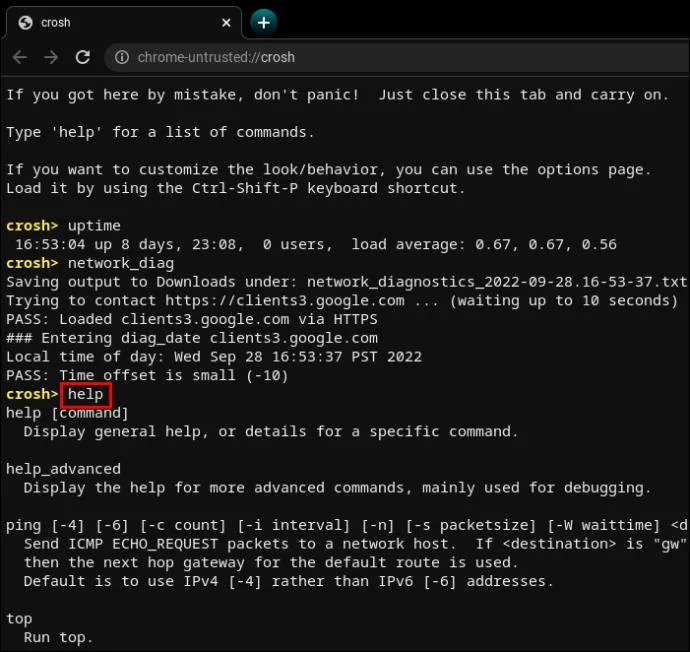The height and width of the screenshot is (652, 690).
Task: Click the 'If you want to customize the look/behavior' line
Action: [x=329, y=170]
